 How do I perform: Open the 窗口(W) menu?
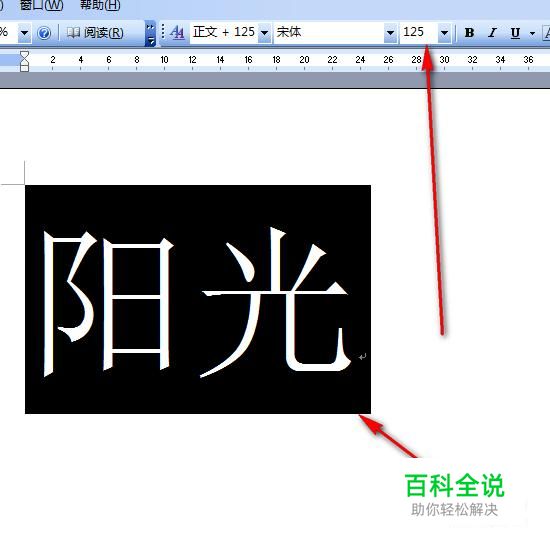point(41,5)
